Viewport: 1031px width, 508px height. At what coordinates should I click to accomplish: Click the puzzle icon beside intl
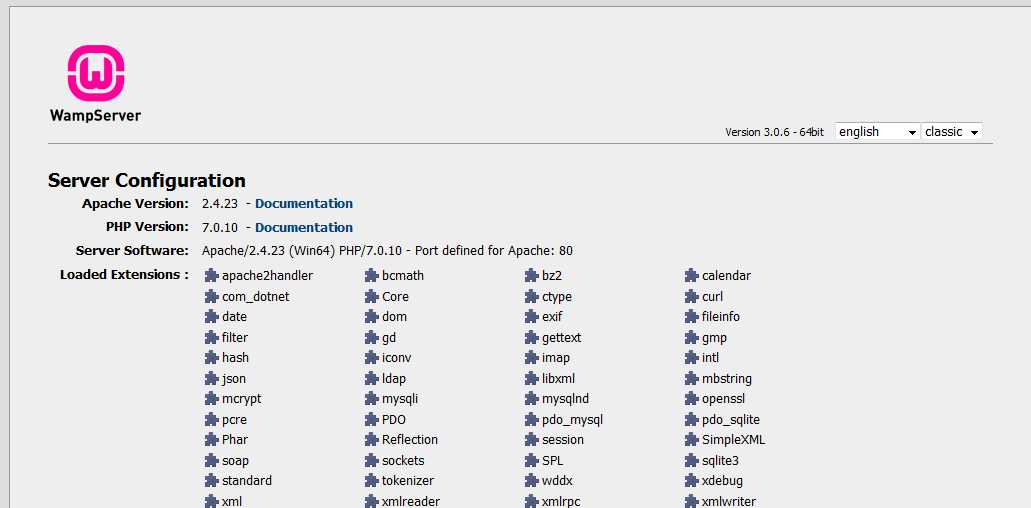(691, 358)
